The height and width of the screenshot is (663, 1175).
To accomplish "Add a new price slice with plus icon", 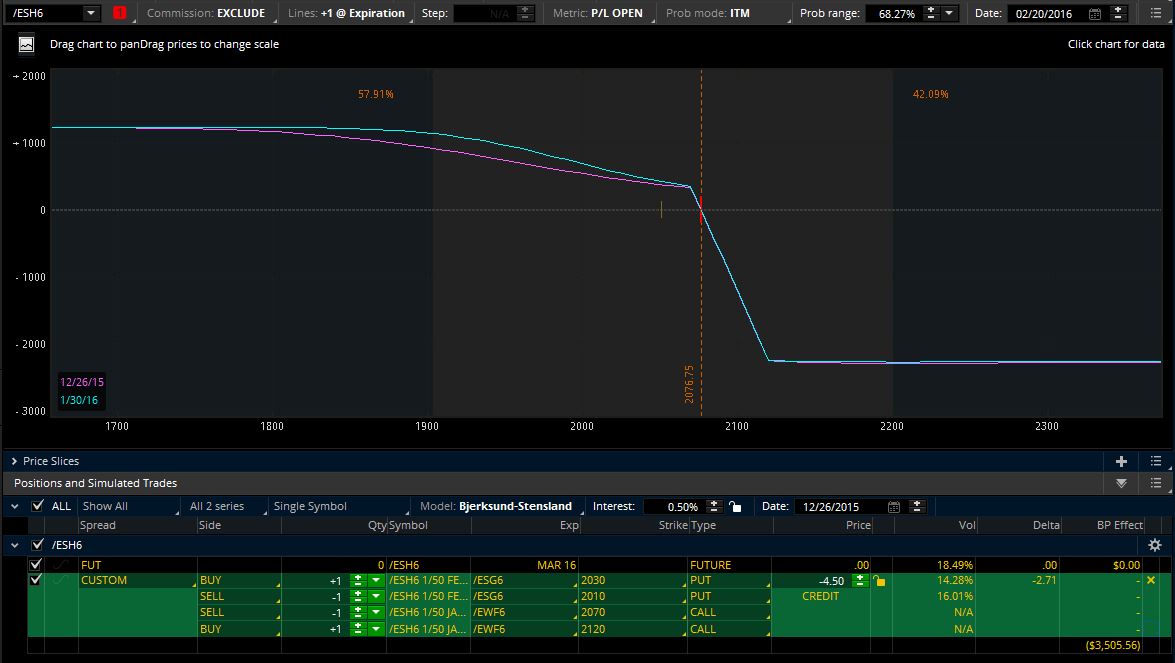I will pyautogui.click(x=1121, y=461).
